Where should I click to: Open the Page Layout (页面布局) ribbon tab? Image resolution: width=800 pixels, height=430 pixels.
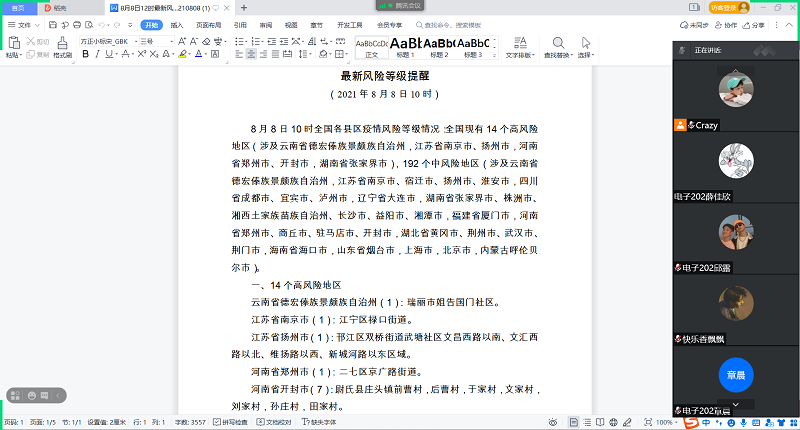pyautogui.click(x=207, y=24)
